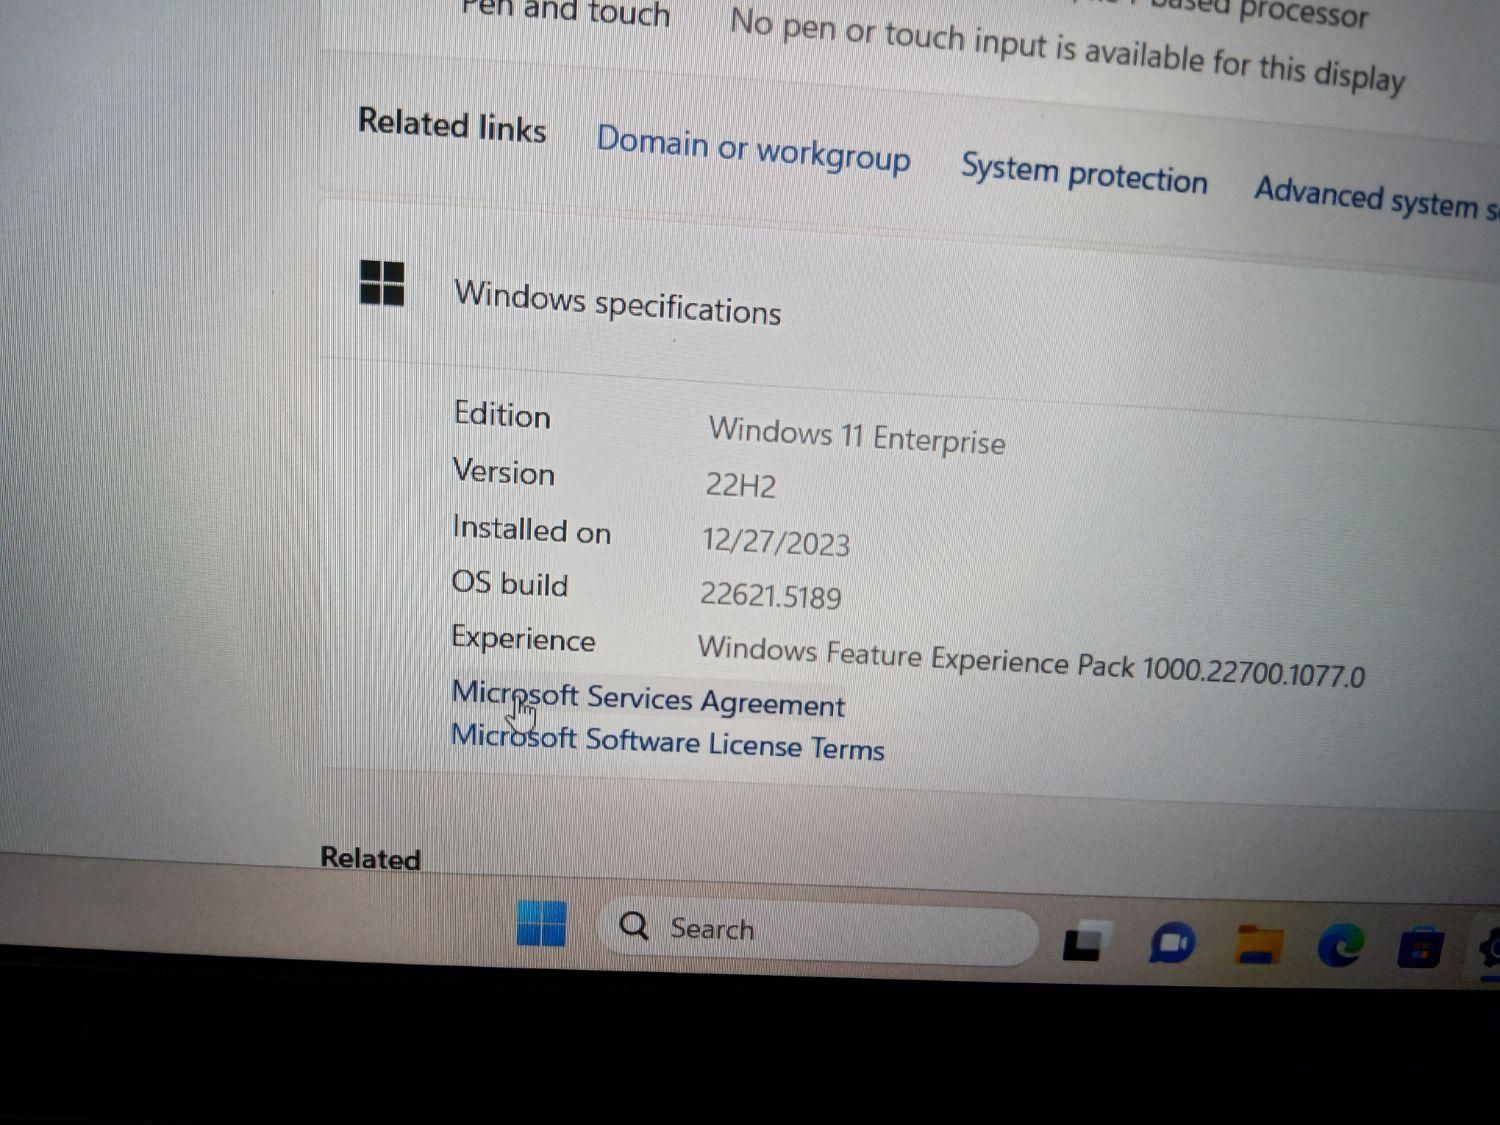This screenshot has width=1500, height=1125.
Task: Open File Explorer from the taskbar
Action: (x=1259, y=943)
